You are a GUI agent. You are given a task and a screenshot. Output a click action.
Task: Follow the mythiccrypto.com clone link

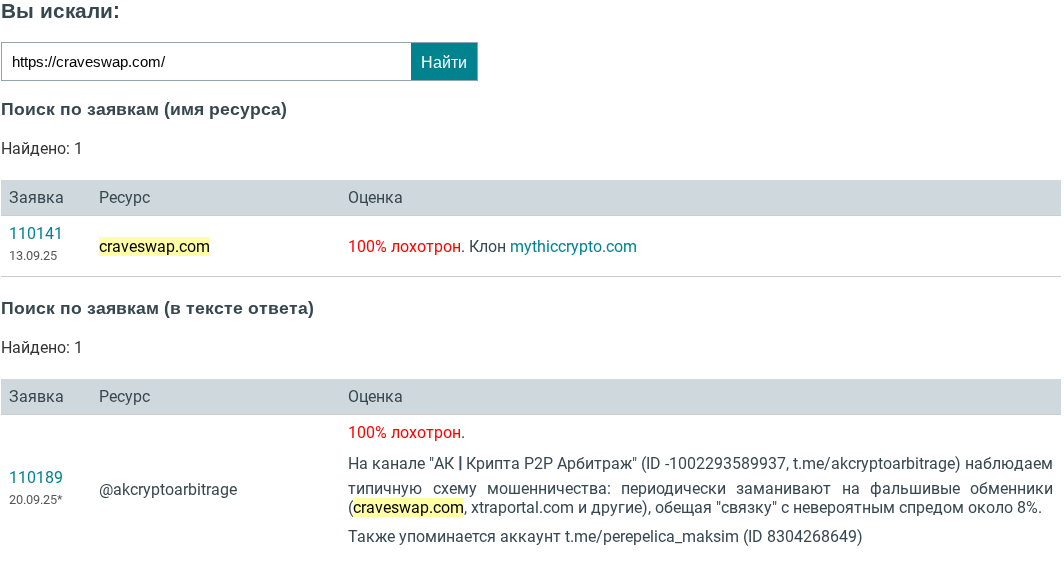pos(573,246)
